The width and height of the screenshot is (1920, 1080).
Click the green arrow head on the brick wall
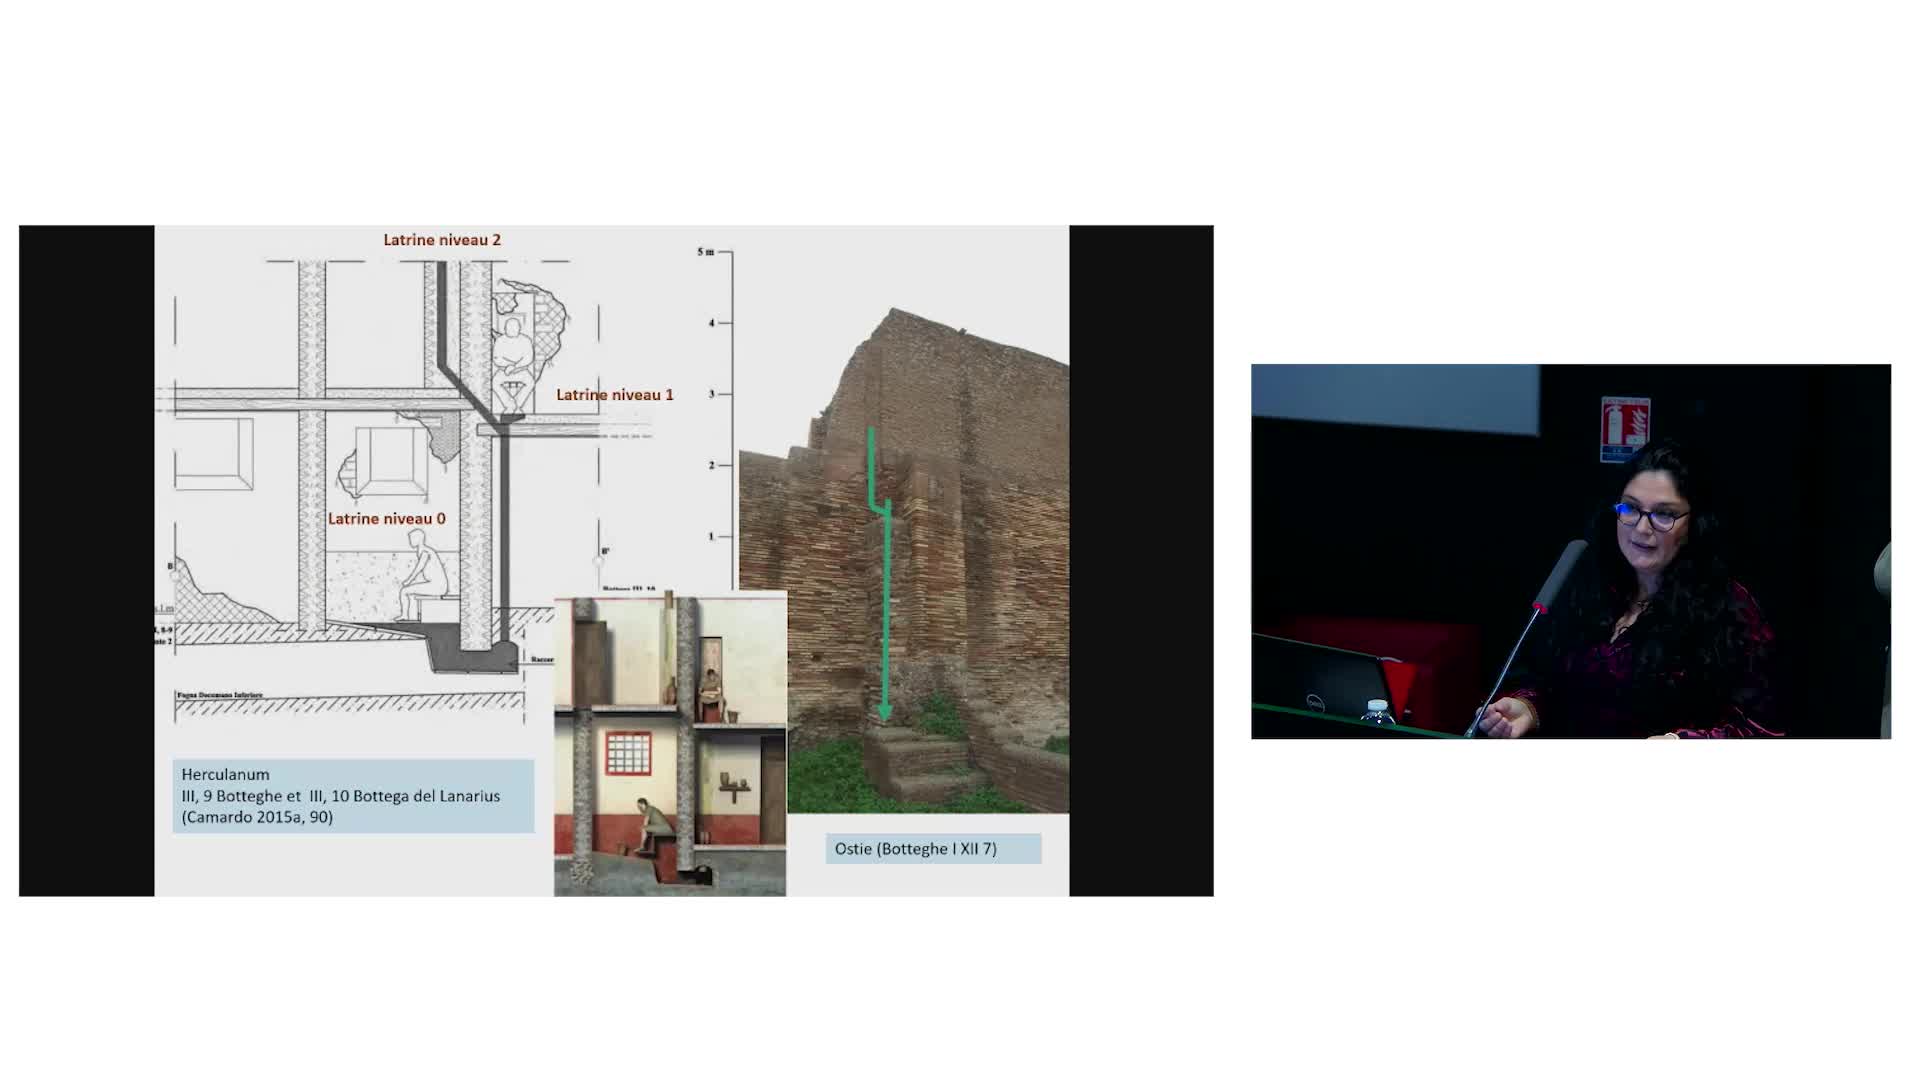pyautogui.click(x=884, y=712)
